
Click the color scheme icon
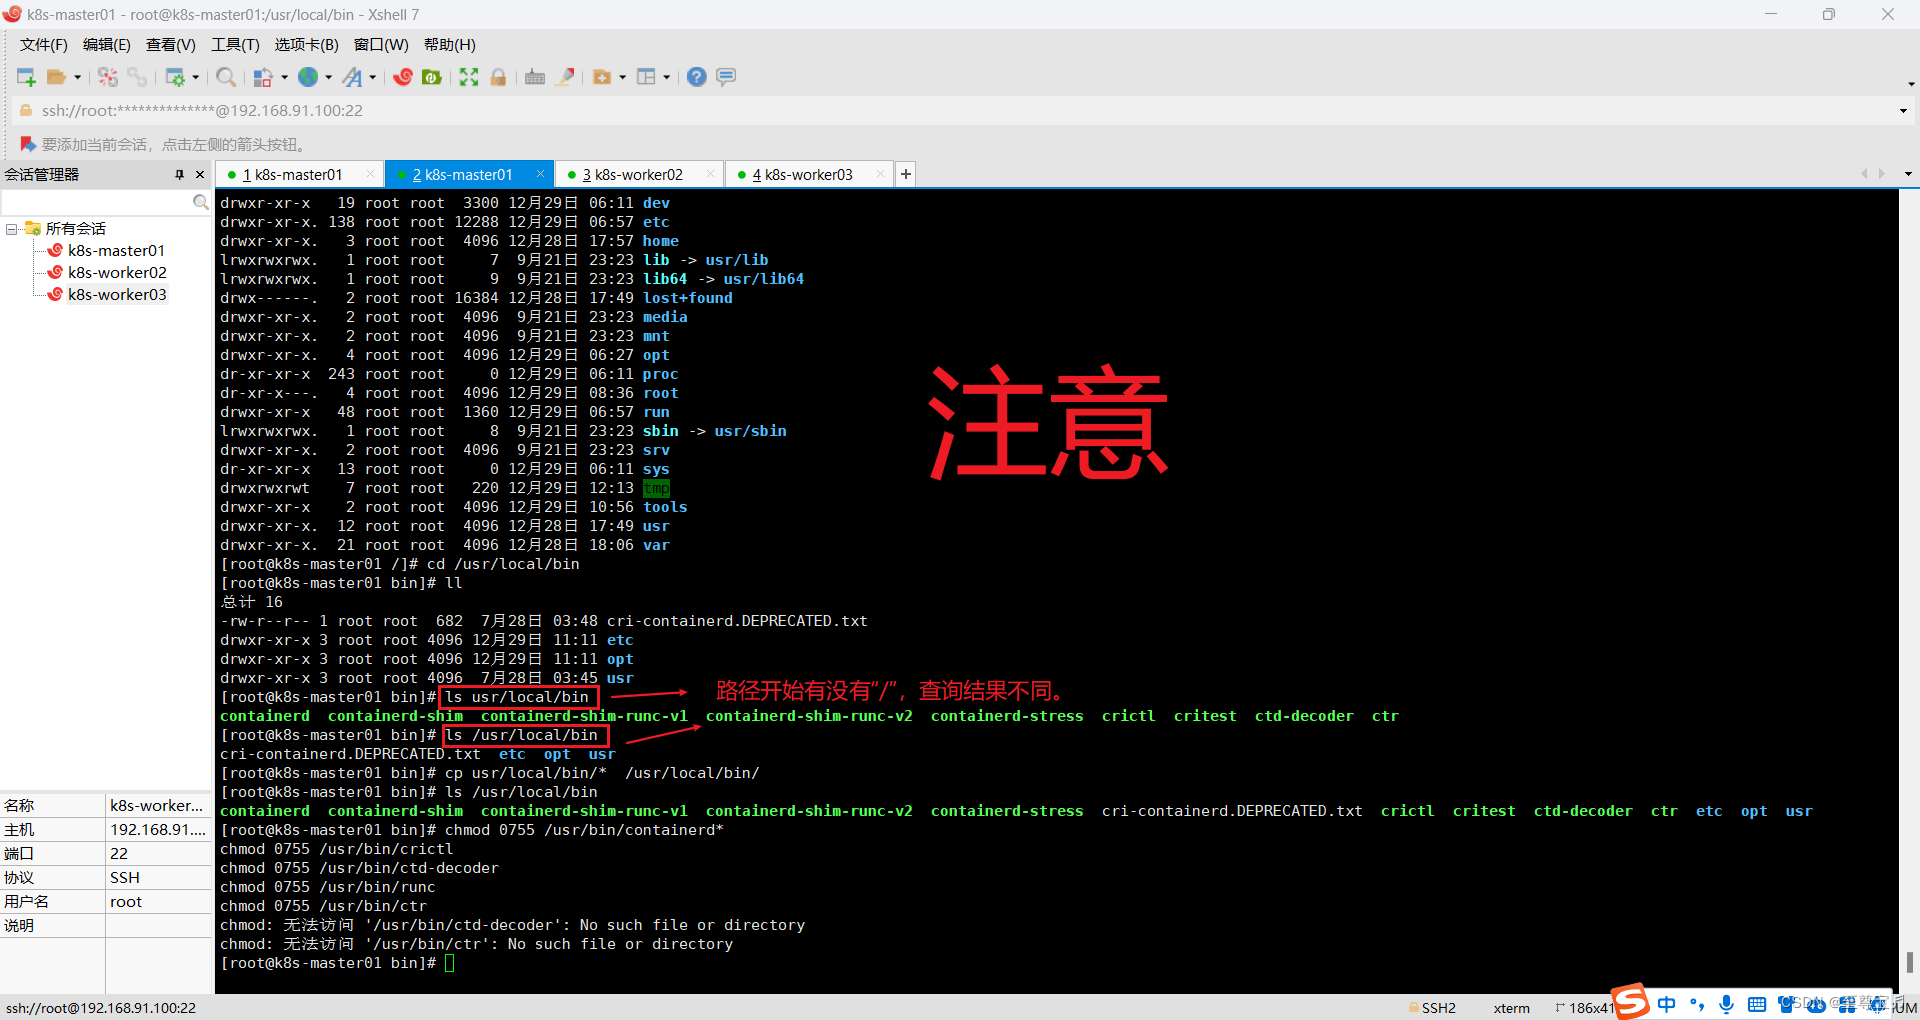[x=264, y=77]
